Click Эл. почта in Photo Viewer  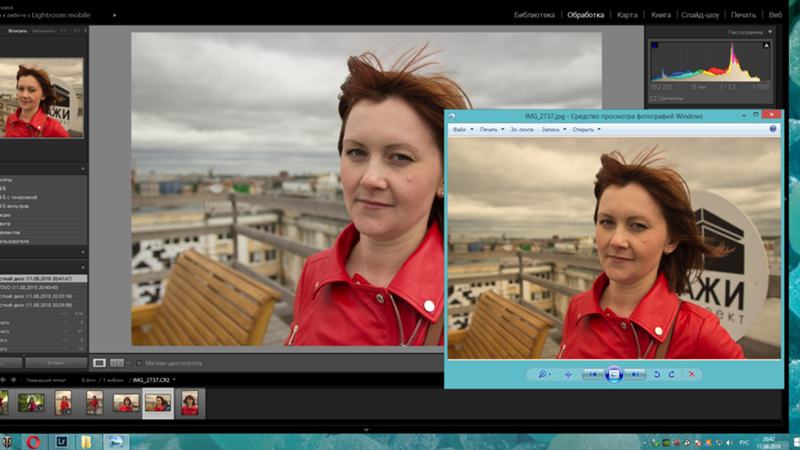(x=522, y=130)
